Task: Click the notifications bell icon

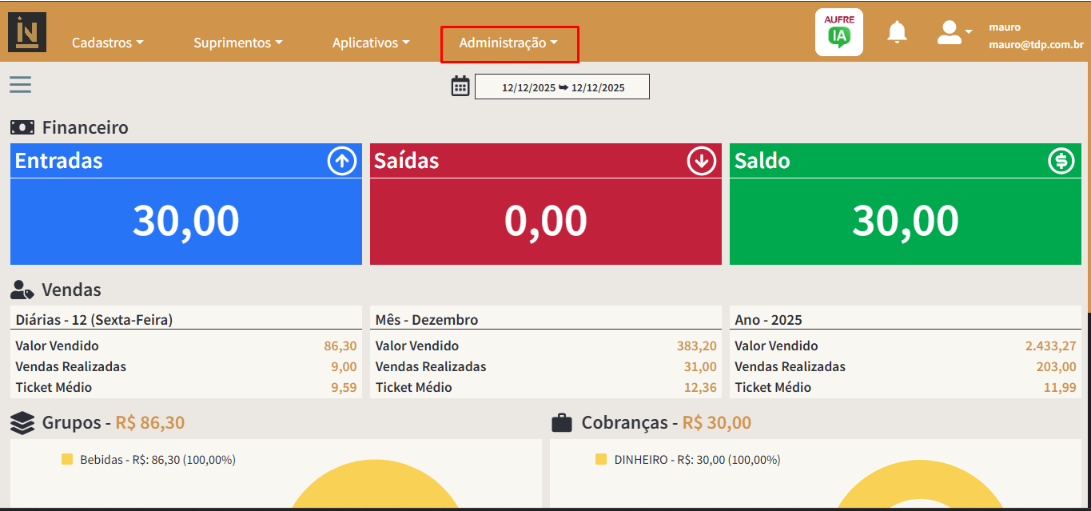Action: [897, 33]
